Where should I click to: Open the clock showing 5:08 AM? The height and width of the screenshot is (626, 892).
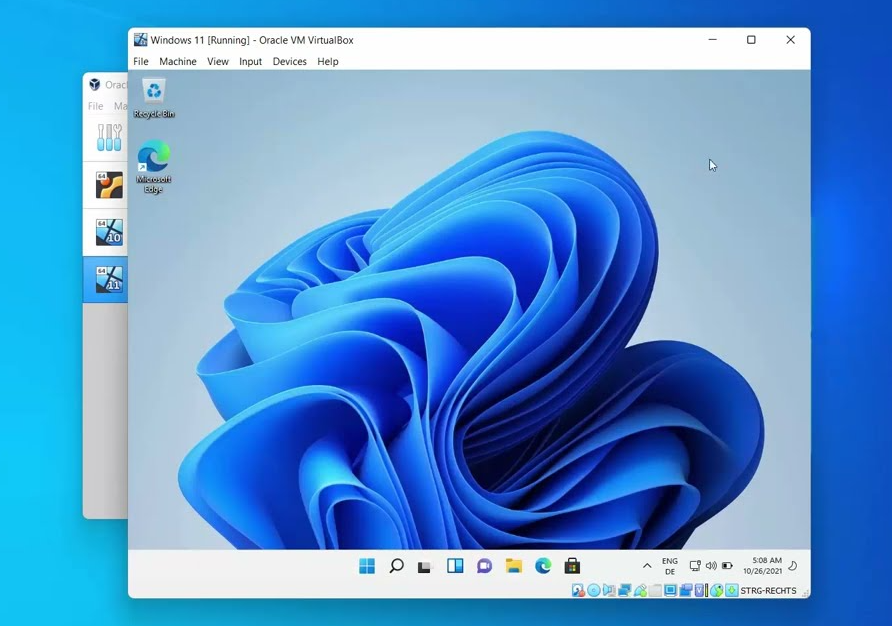(x=761, y=566)
